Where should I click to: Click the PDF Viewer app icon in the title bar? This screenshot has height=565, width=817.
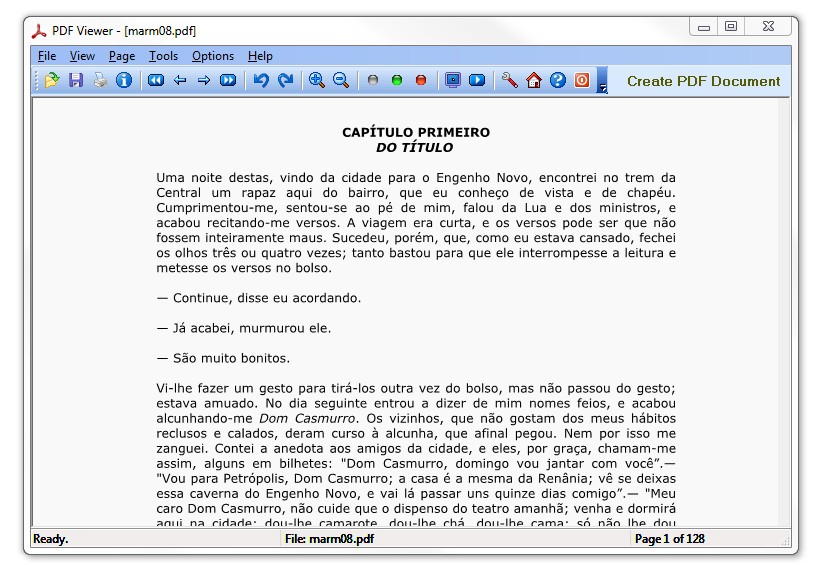pyautogui.click(x=39, y=31)
